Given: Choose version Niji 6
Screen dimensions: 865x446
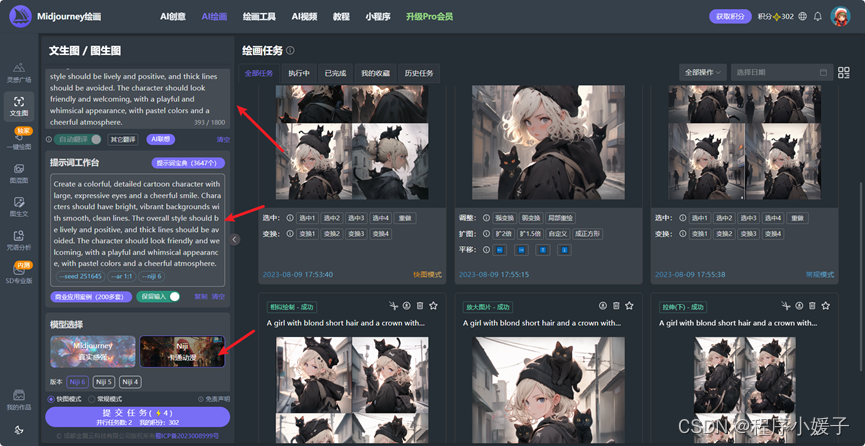Looking at the screenshot, I should [78, 381].
